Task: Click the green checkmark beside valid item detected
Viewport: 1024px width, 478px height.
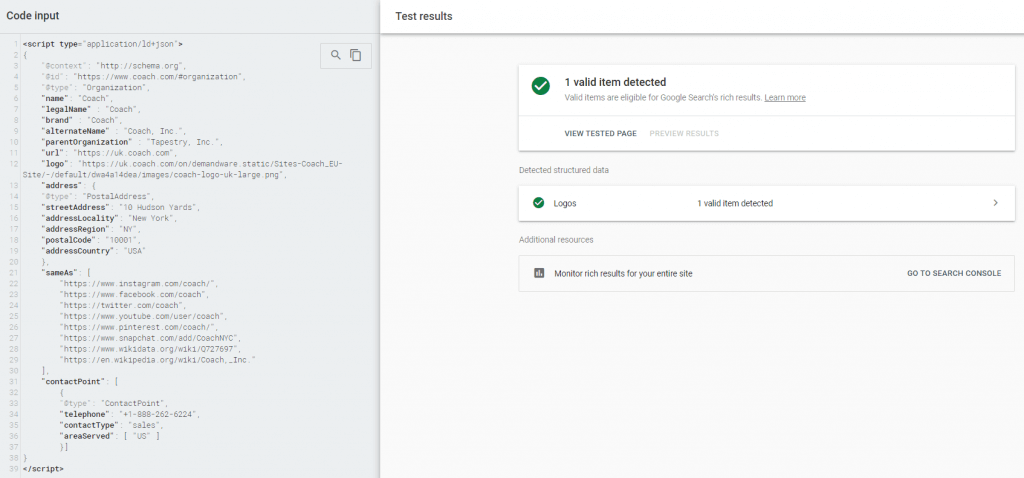Action: (x=540, y=86)
